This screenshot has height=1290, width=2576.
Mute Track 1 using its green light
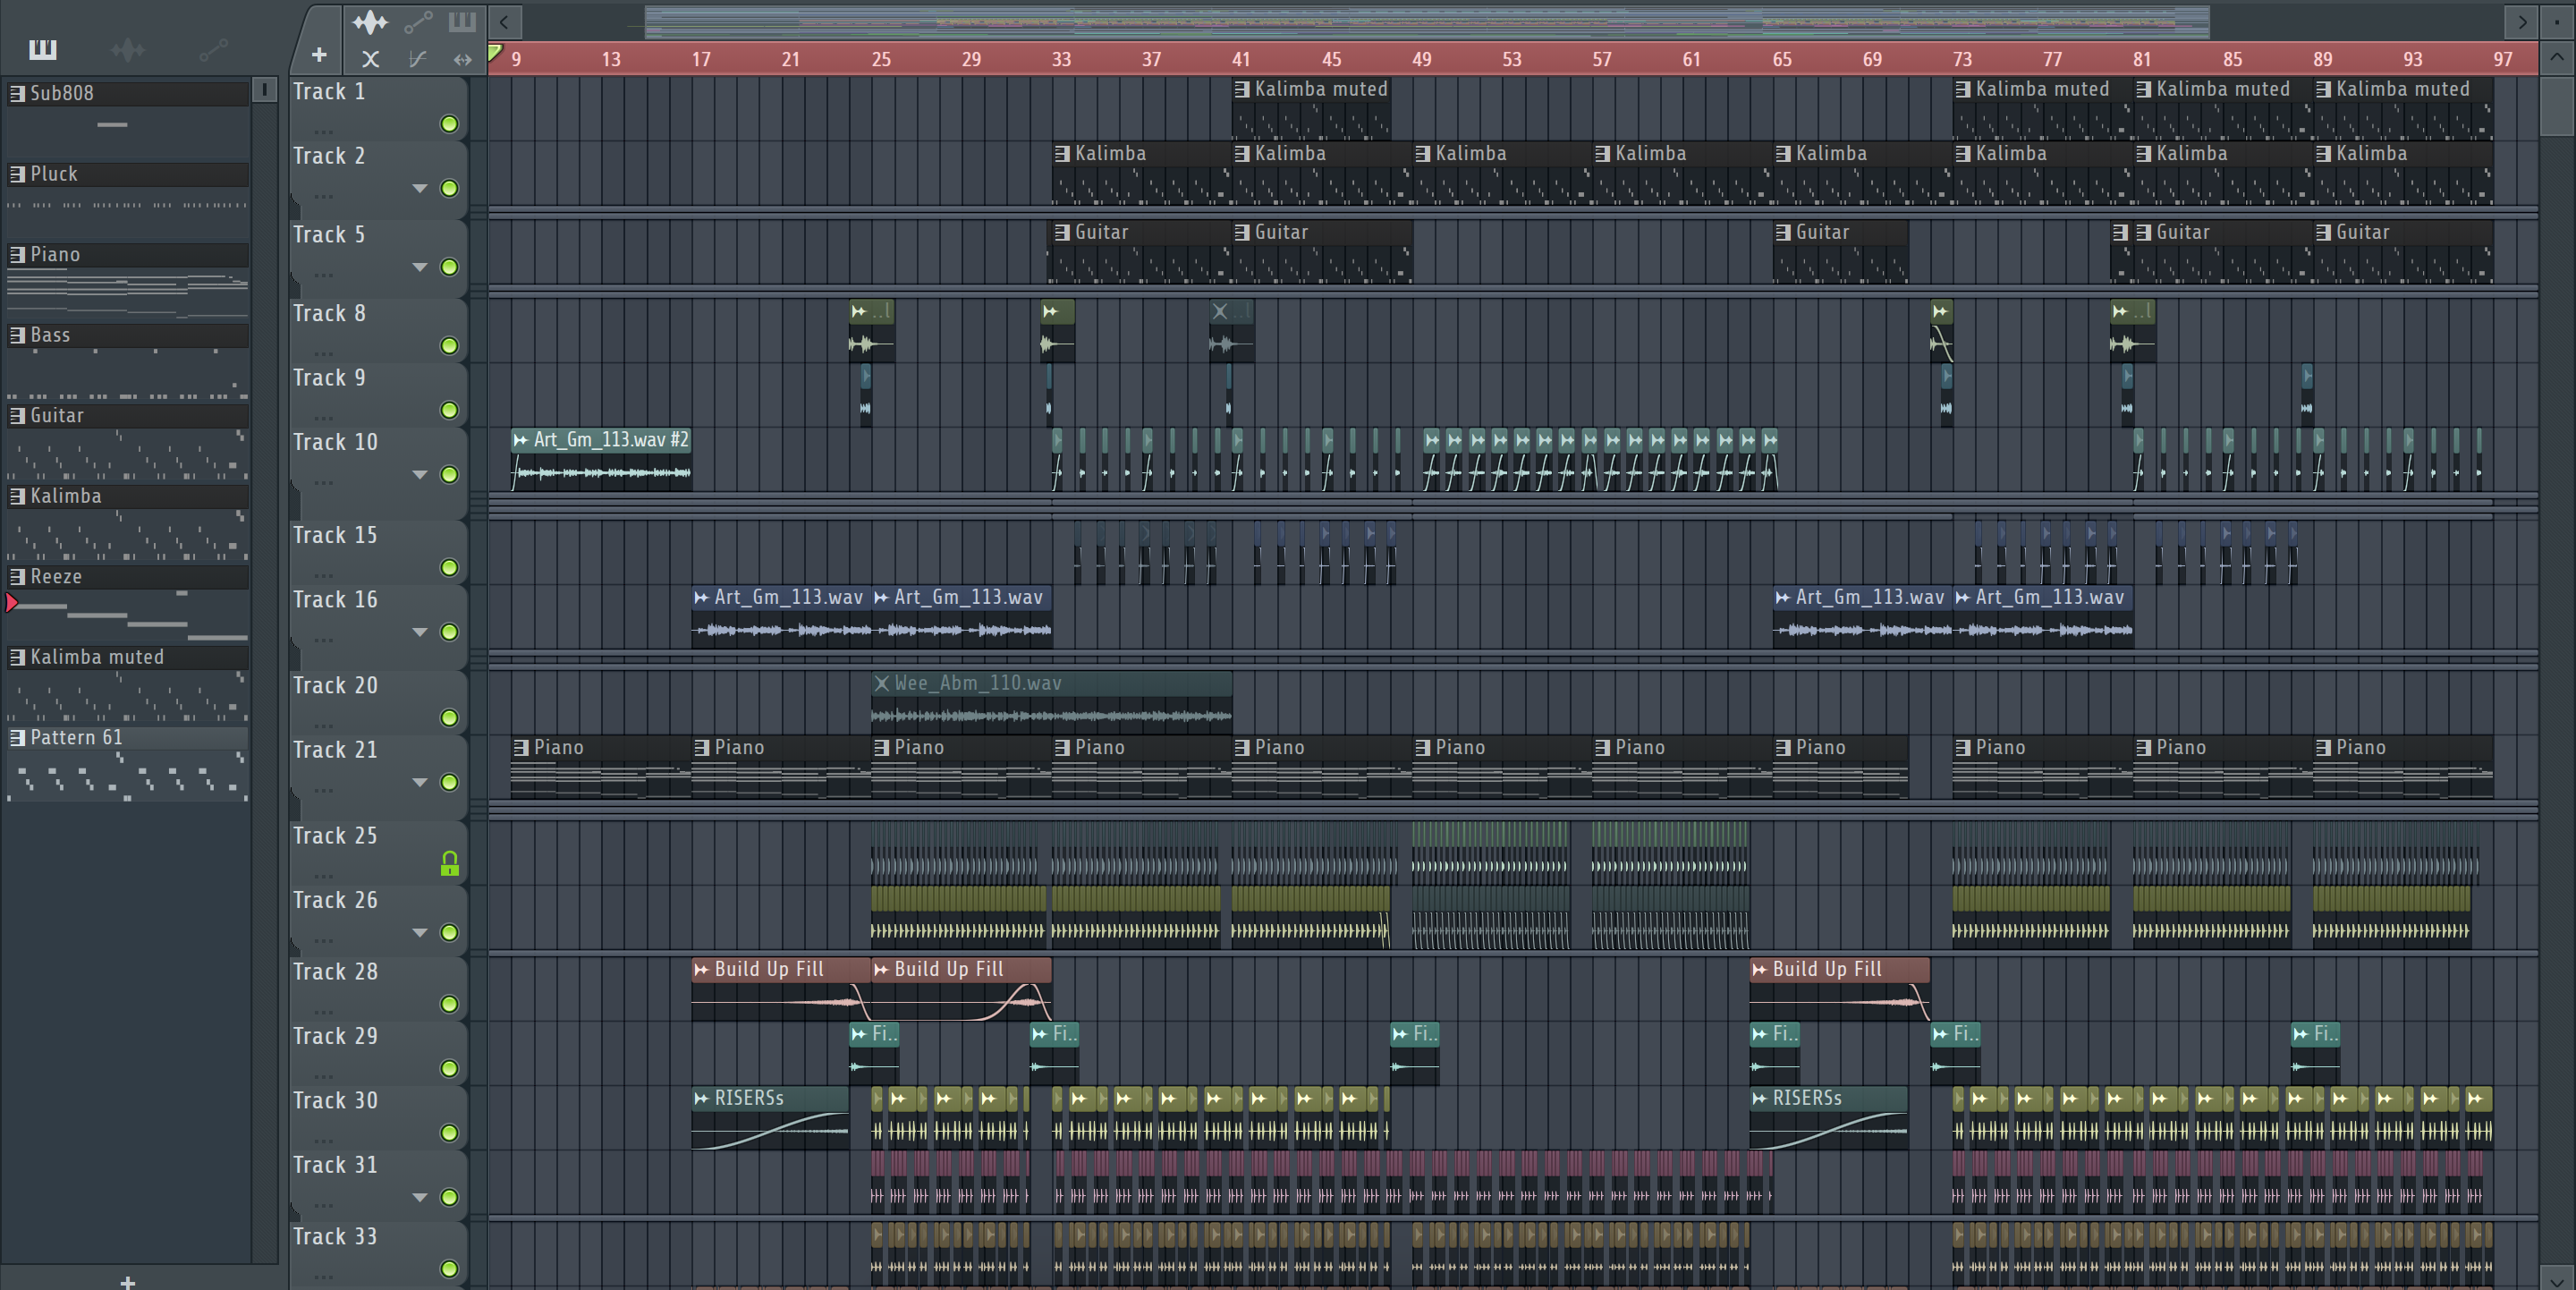pos(450,124)
